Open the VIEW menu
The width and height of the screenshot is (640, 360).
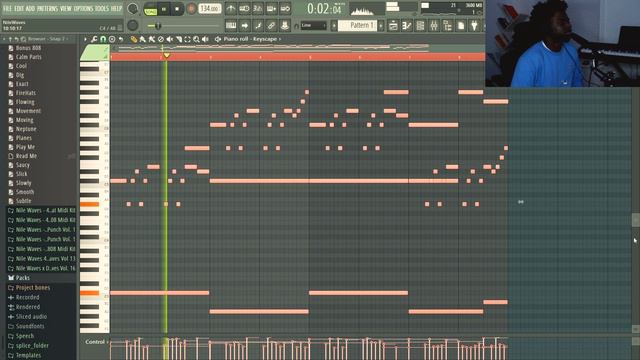(66, 8)
